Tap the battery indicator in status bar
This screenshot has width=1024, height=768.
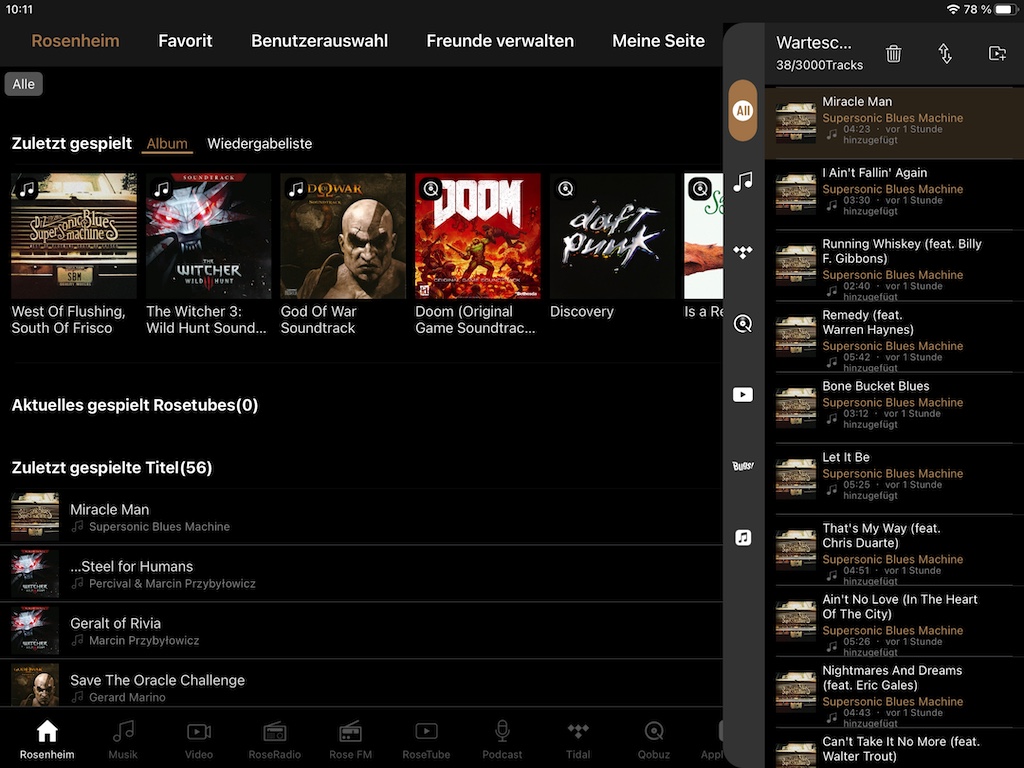(x=1006, y=9)
